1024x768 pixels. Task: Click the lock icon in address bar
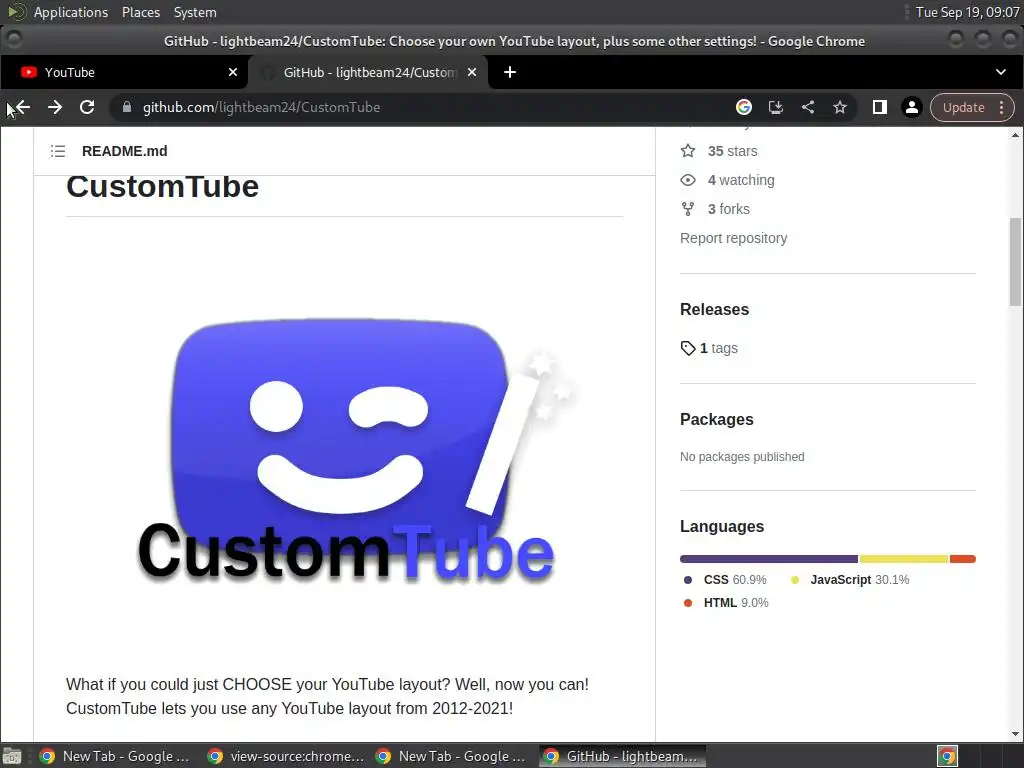click(127, 107)
